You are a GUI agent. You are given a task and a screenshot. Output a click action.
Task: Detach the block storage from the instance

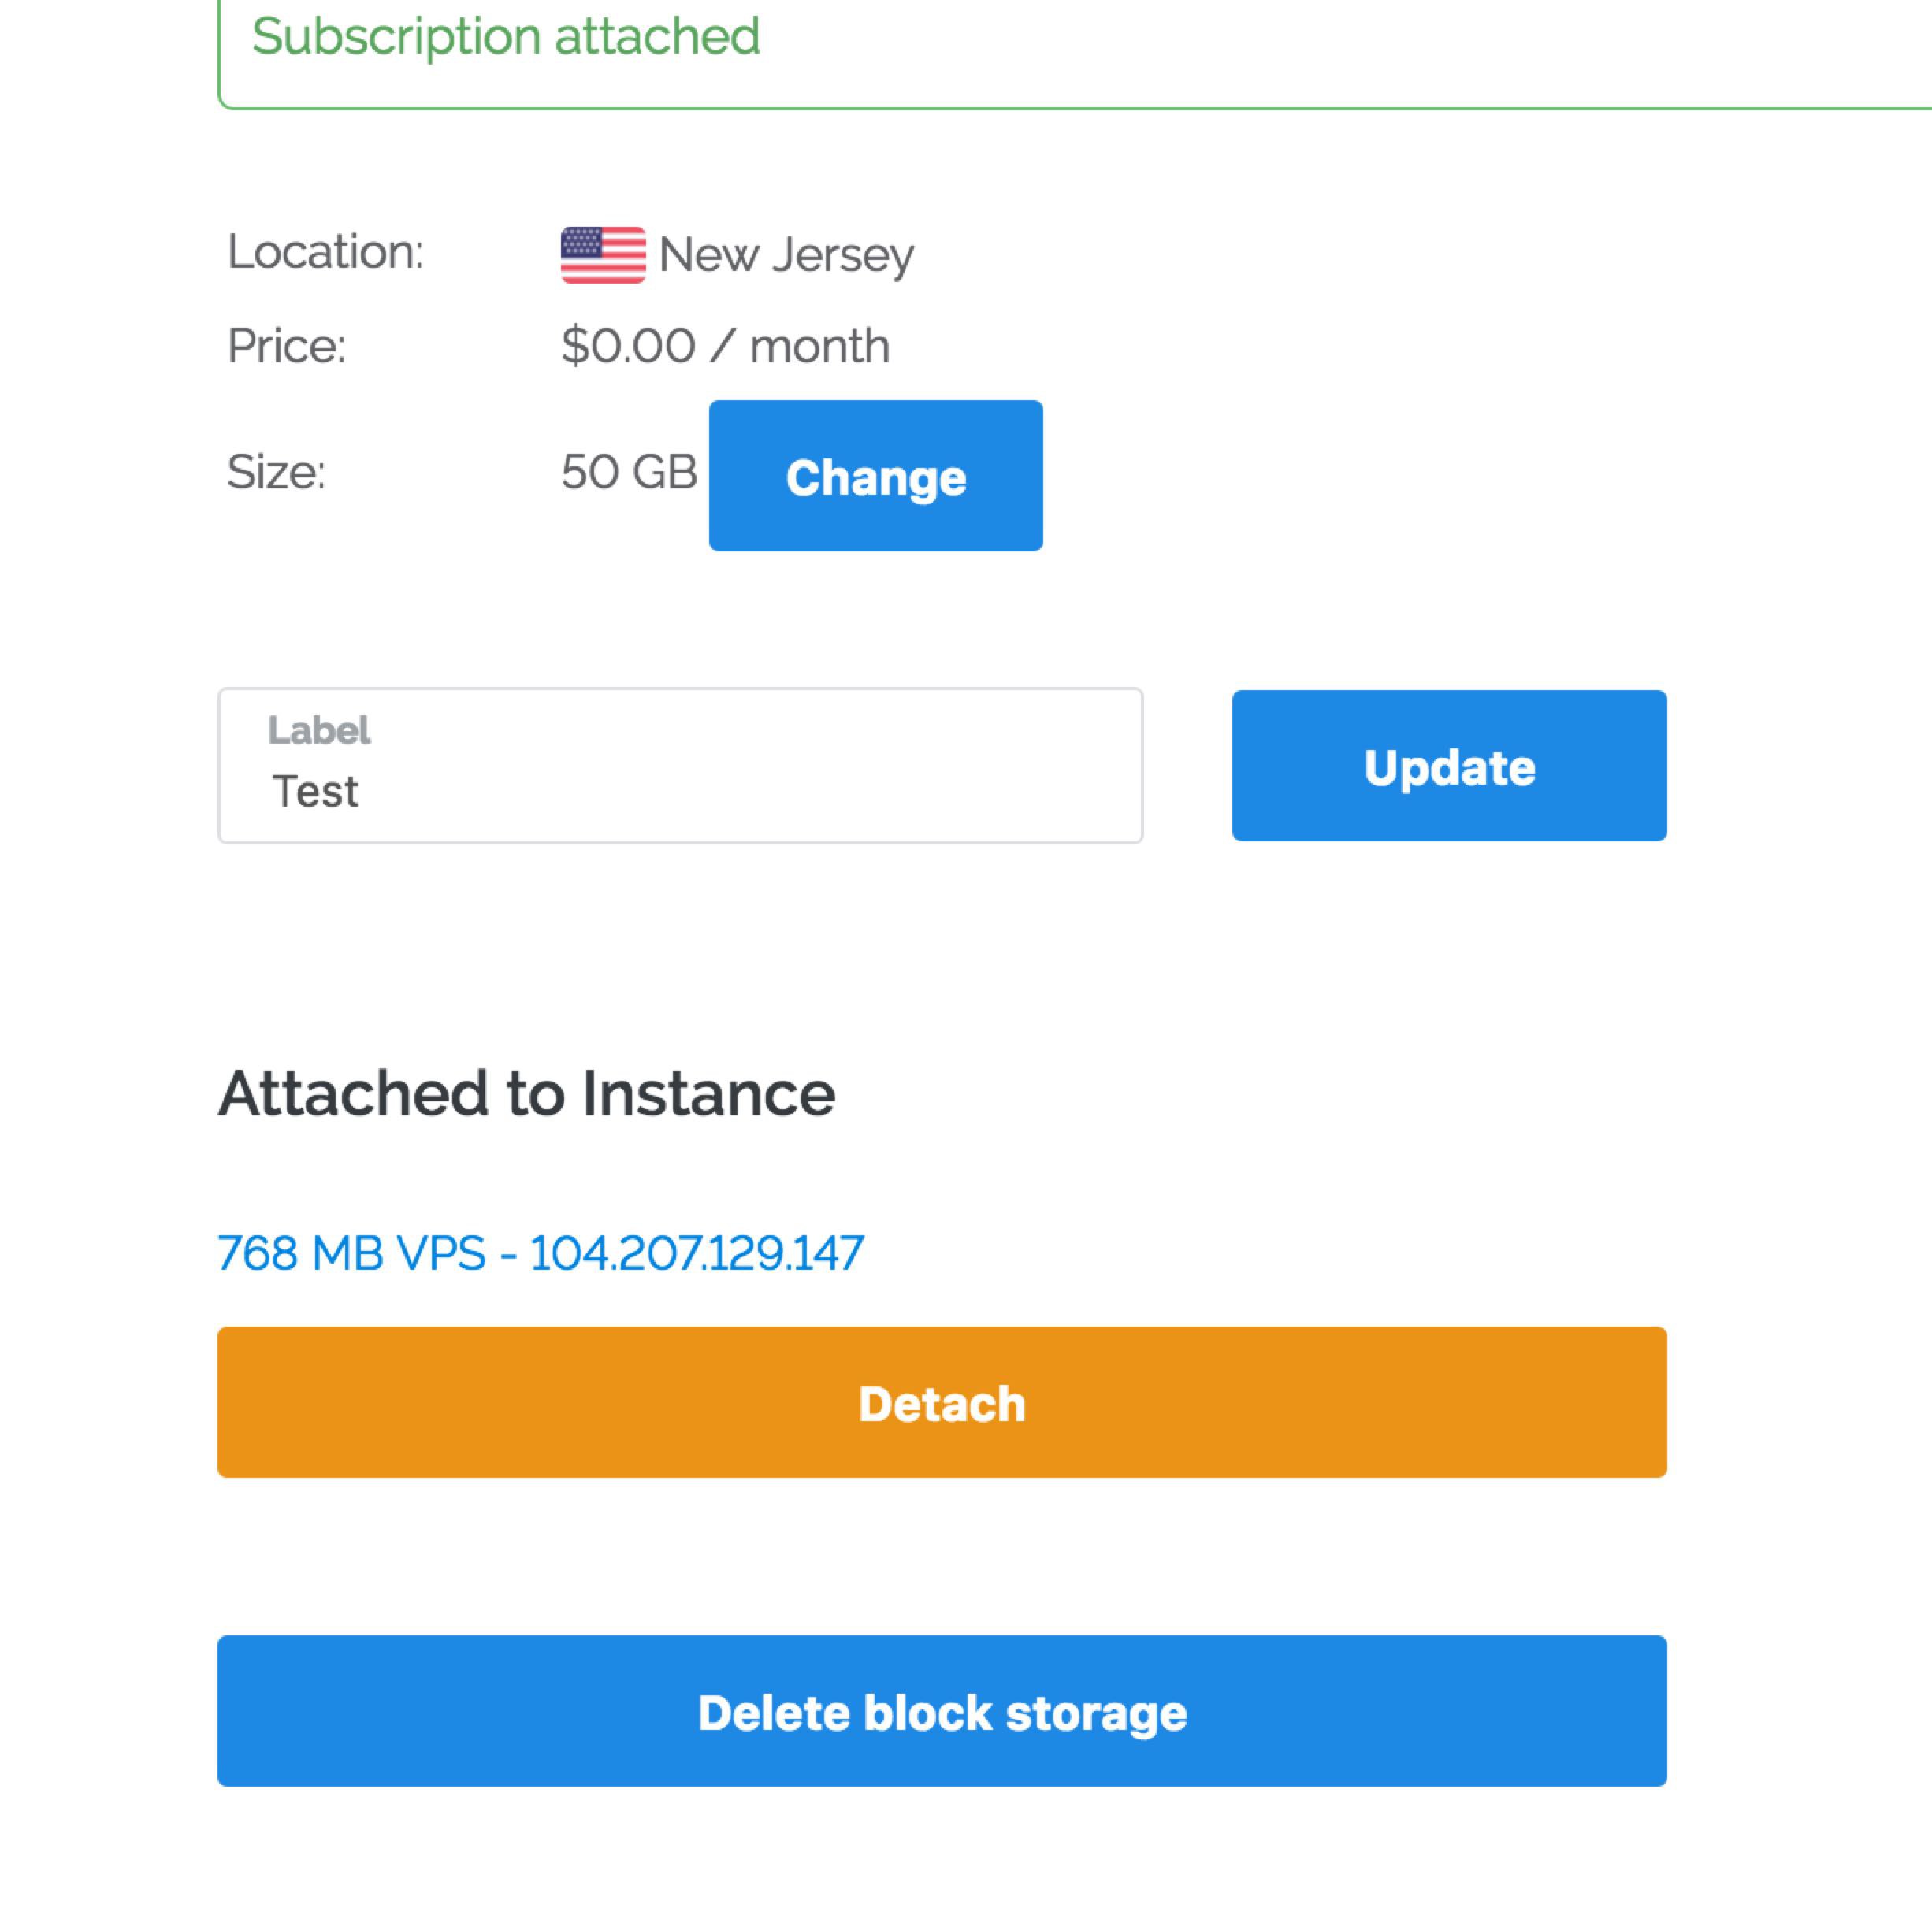point(941,1402)
